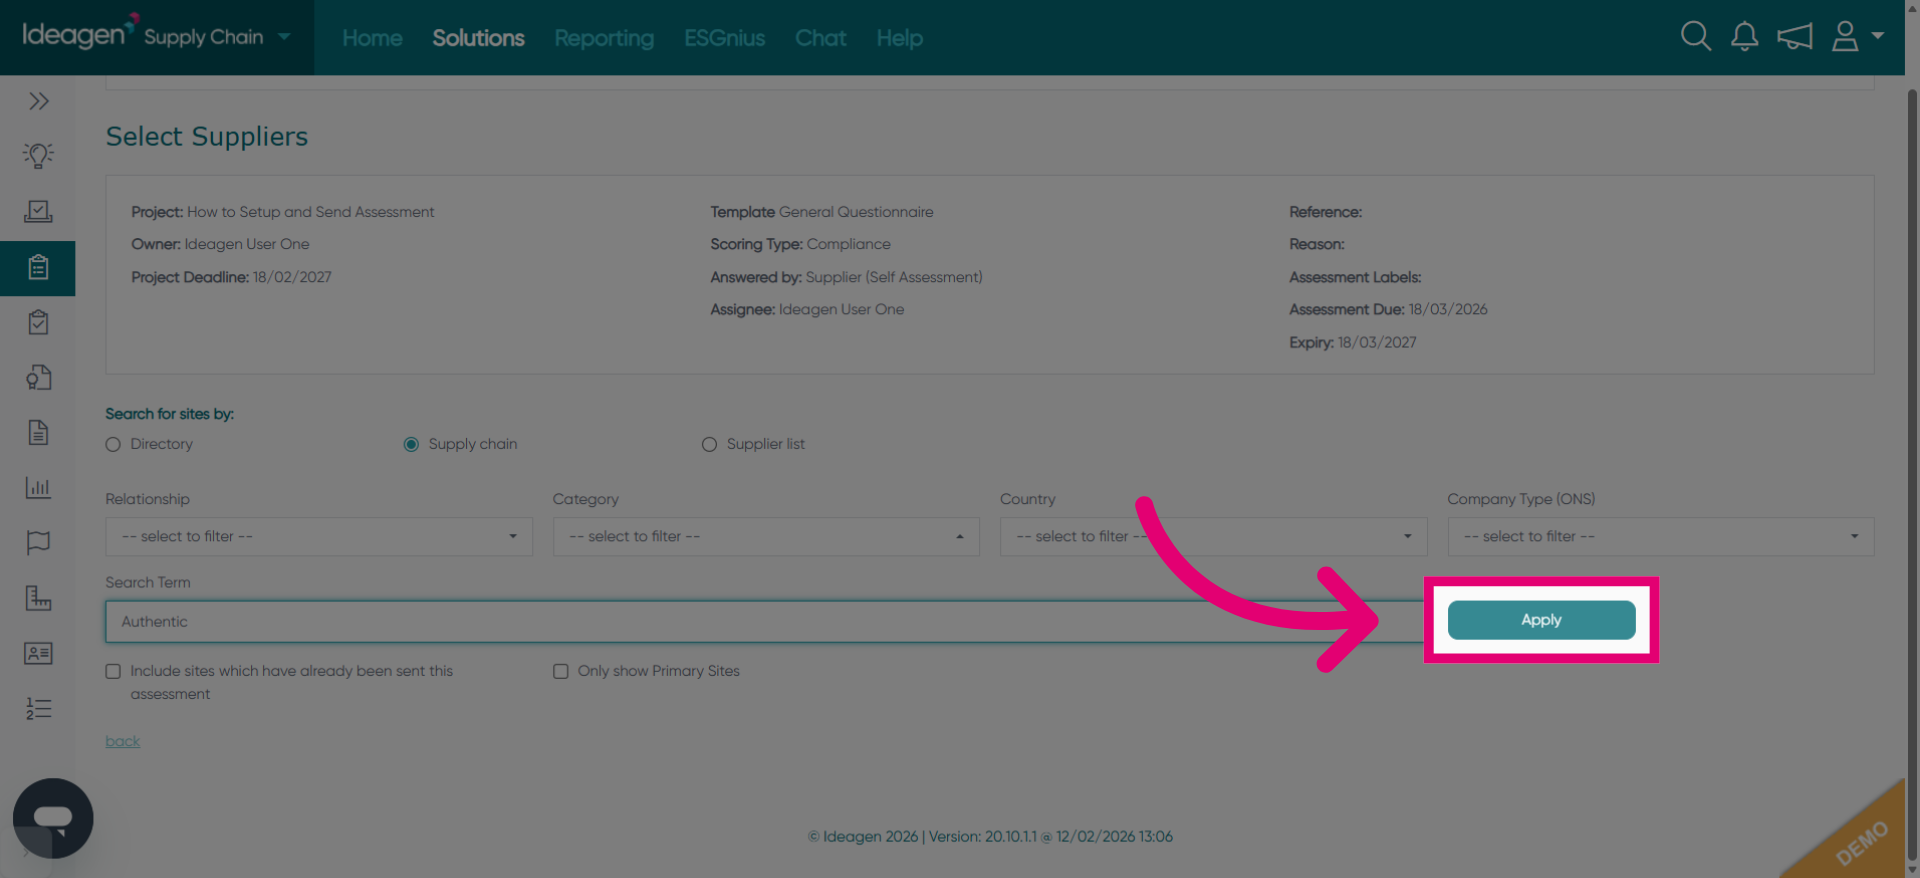This screenshot has width=1920, height=878.
Task: Open the Company Type (ONS) dropdown
Action: (1660, 536)
